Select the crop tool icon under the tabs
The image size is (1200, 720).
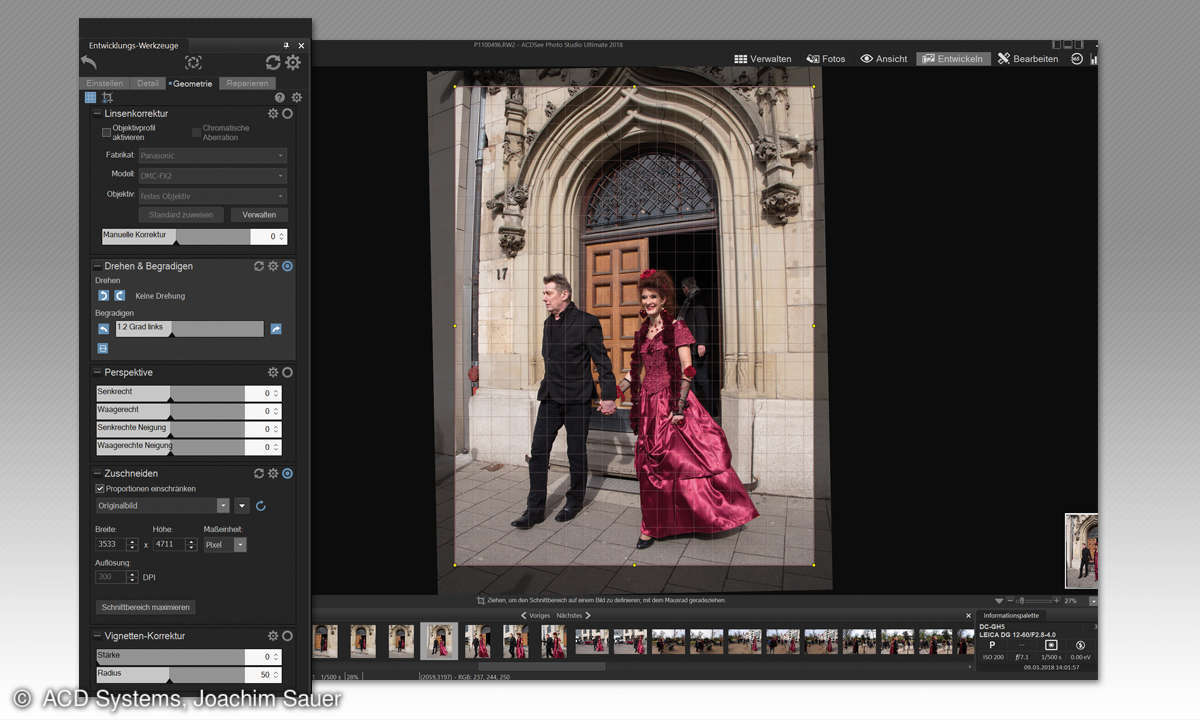pos(107,97)
